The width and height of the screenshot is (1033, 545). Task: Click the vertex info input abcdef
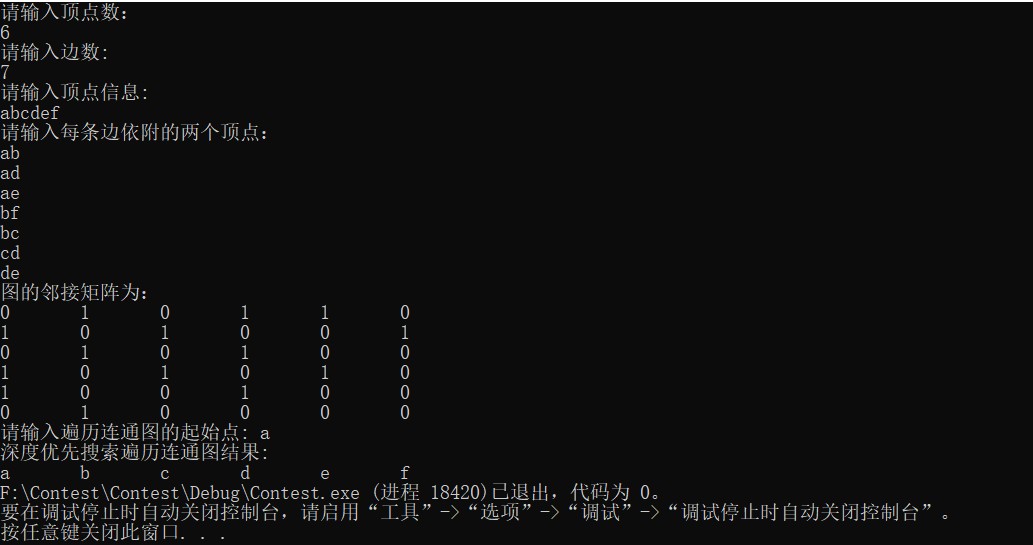tap(30, 113)
